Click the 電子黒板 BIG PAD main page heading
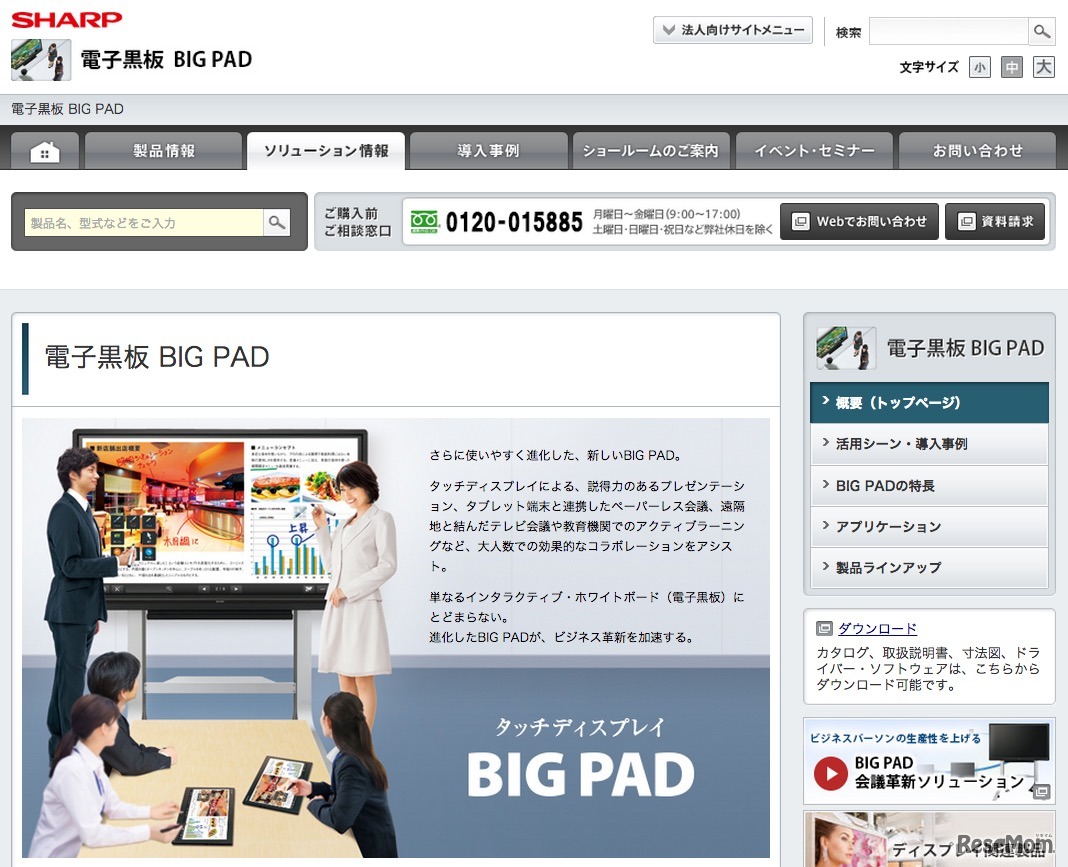Image resolution: width=1068 pixels, height=867 pixels. point(157,358)
